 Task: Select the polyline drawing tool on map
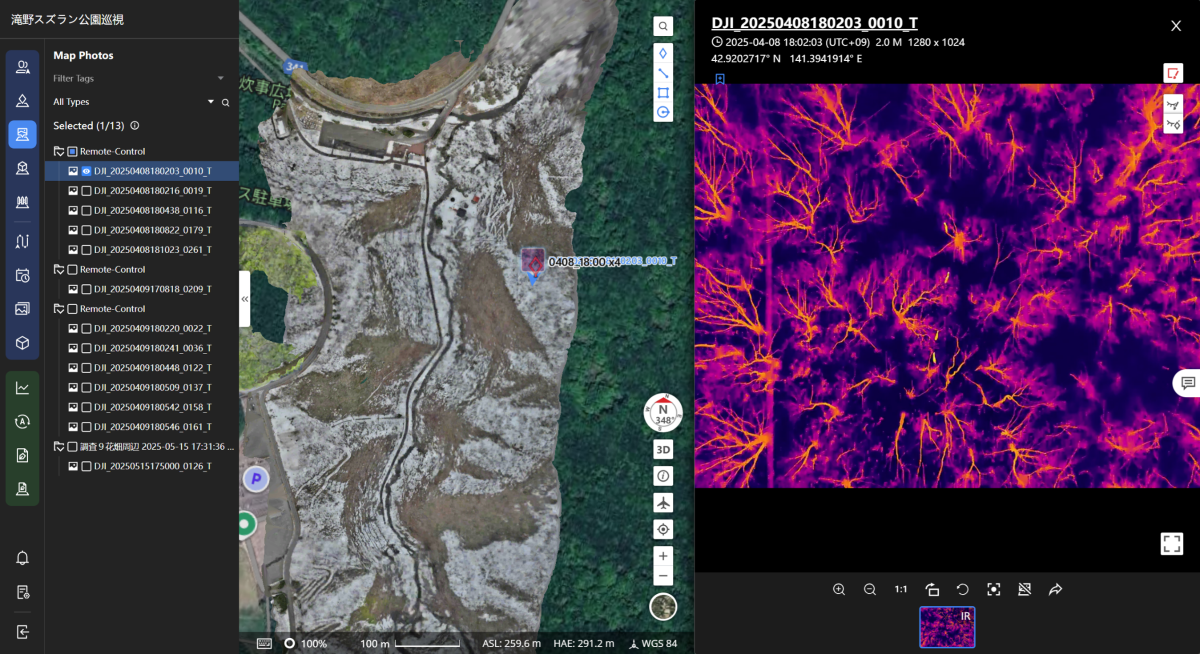[x=663, y=73]
